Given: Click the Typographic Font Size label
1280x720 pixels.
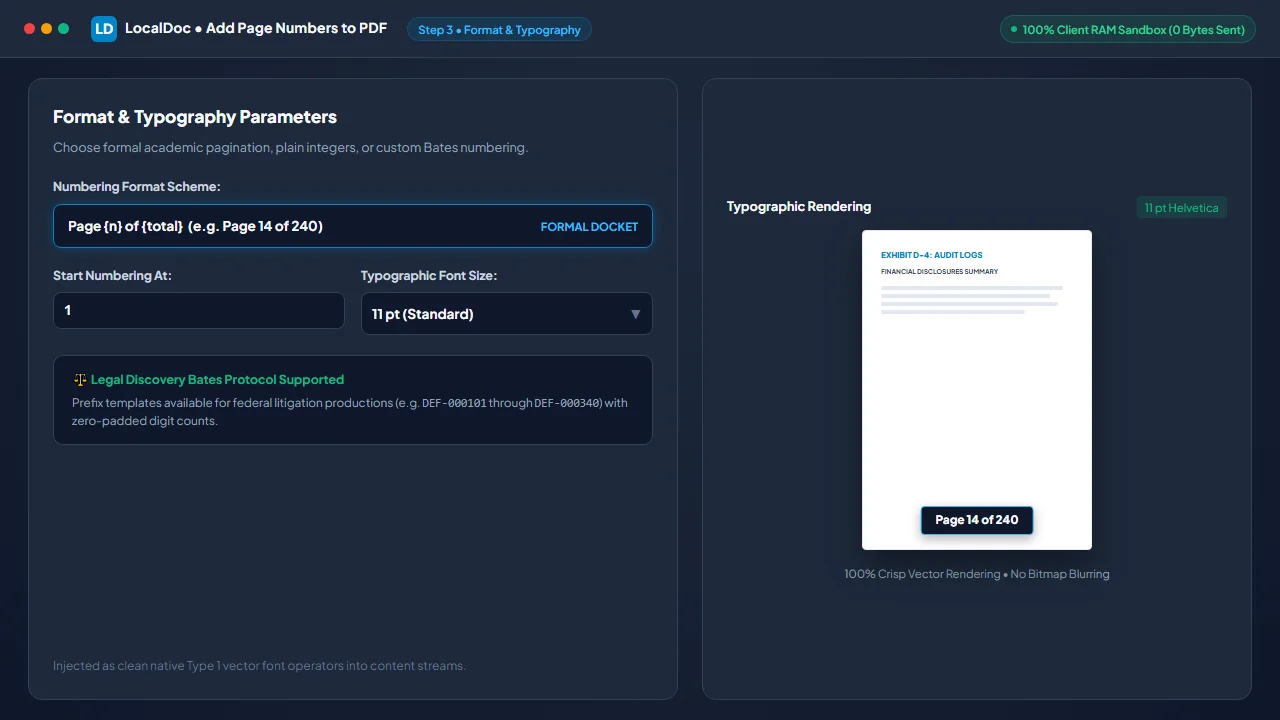Looking at the screenshot, I should [429, 275].
